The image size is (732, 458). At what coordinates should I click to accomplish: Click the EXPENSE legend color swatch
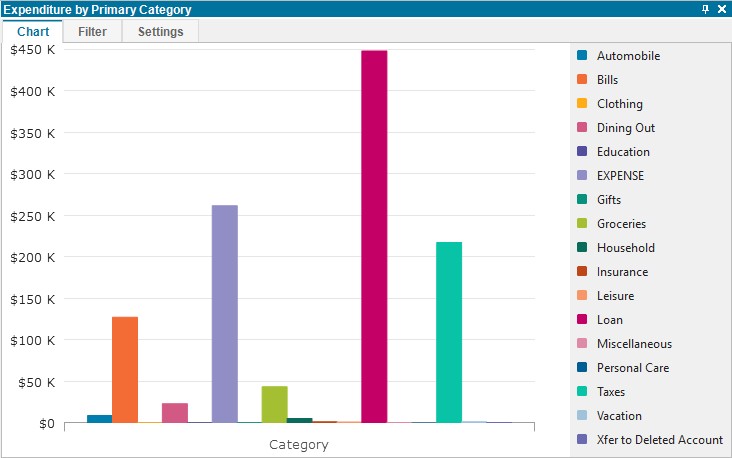coord(582,175)
